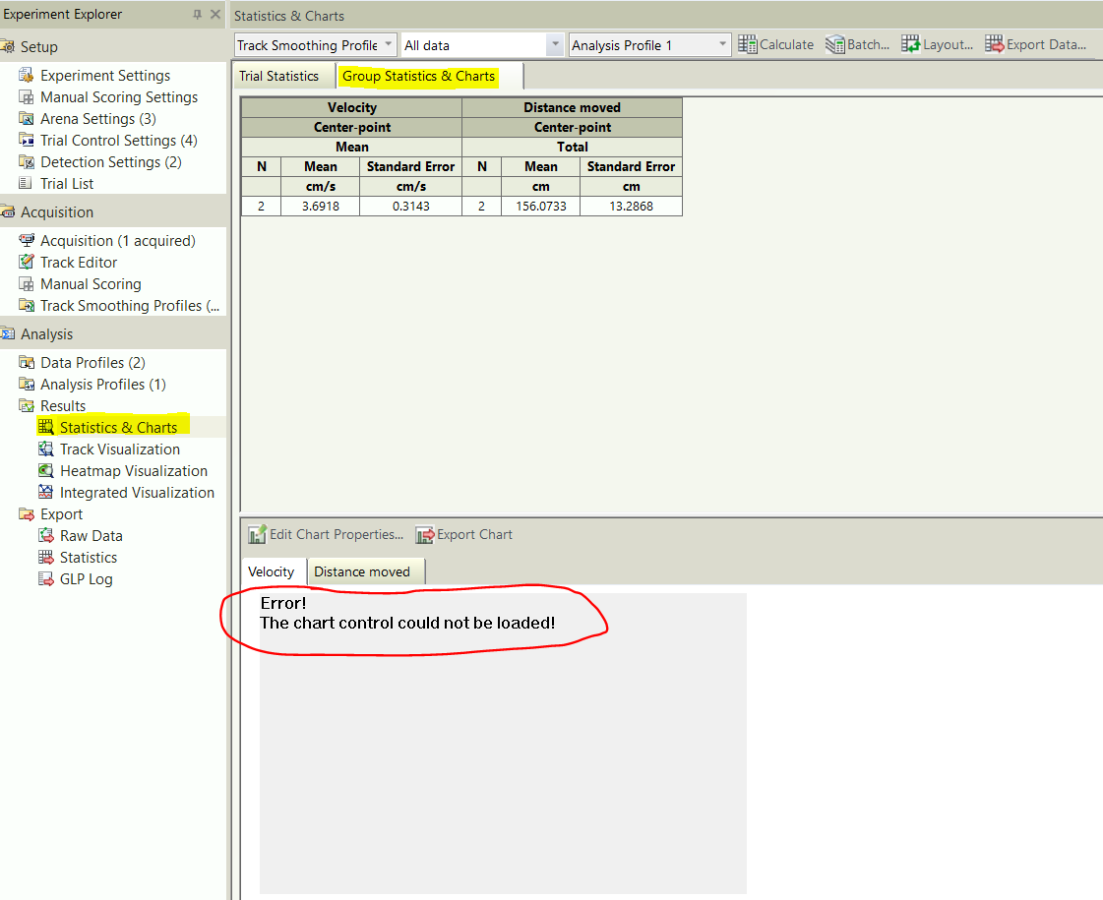Pin the Experiment Explorer panel
Image resolution: width=1103 pixels, height=900 pixels.
(x=197, y=14)
